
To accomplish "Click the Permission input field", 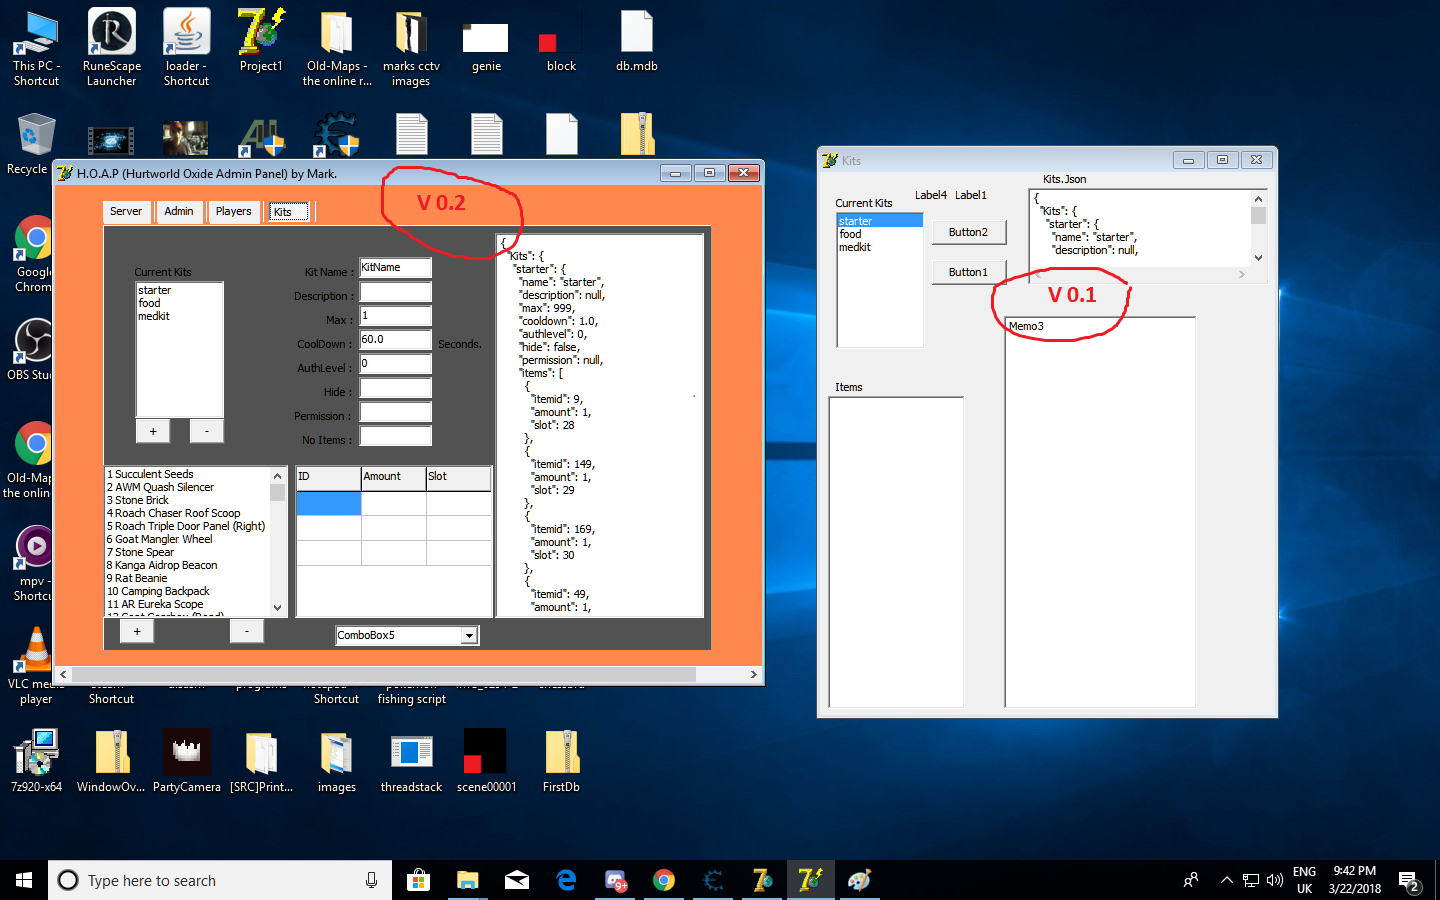I will 396,412.
